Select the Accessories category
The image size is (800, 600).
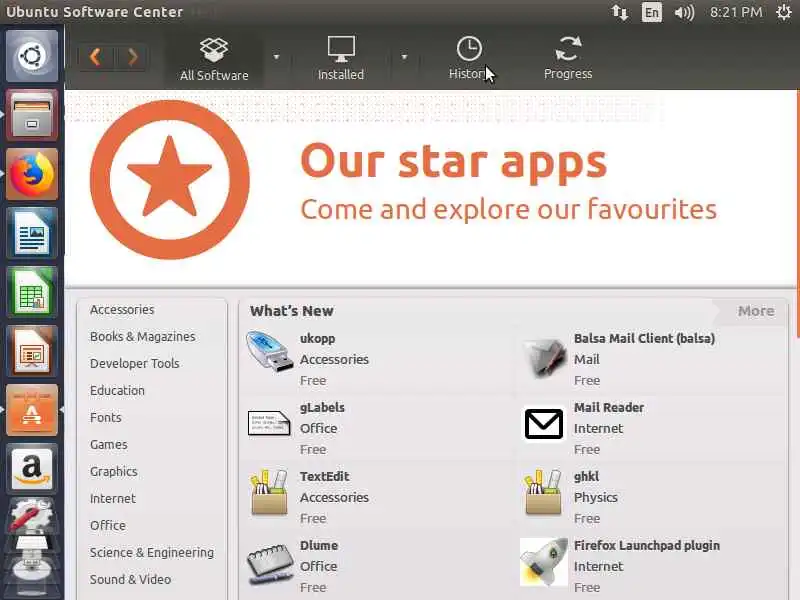[122, 310]
